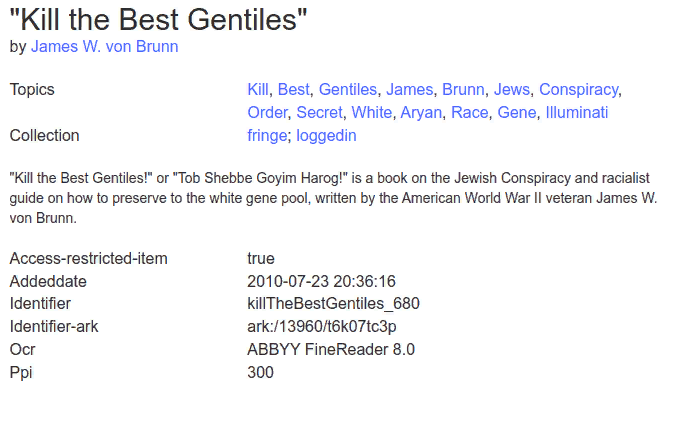Click the White topic link

coord(372,113)
